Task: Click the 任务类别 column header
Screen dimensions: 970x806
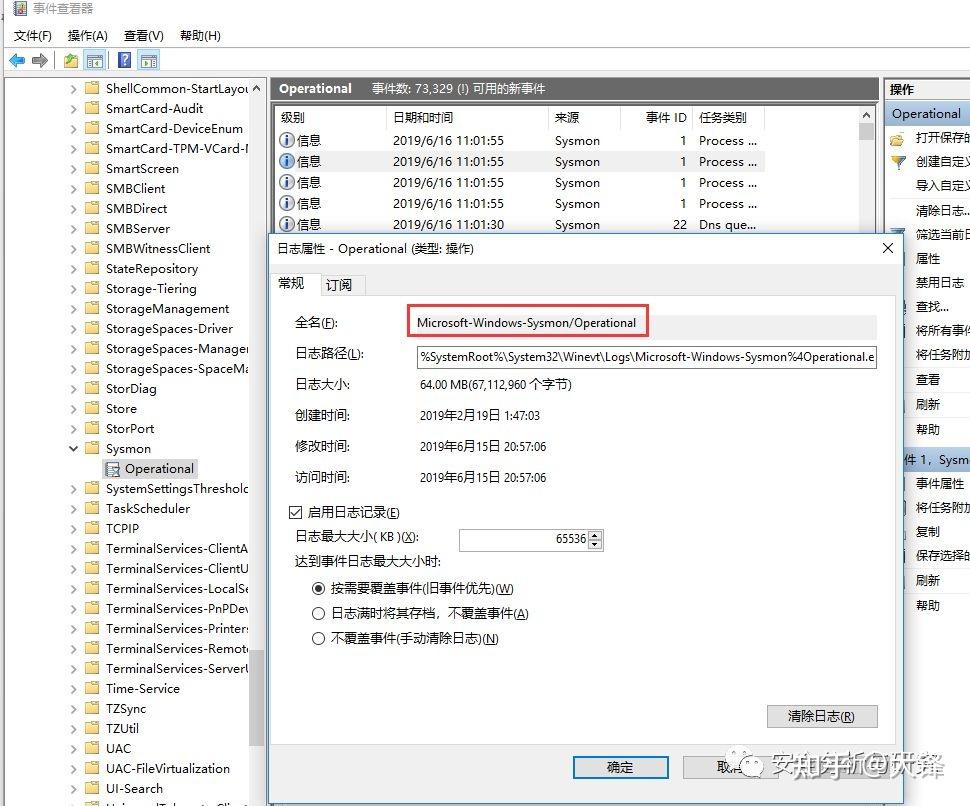Action: (x=729, y=118)
